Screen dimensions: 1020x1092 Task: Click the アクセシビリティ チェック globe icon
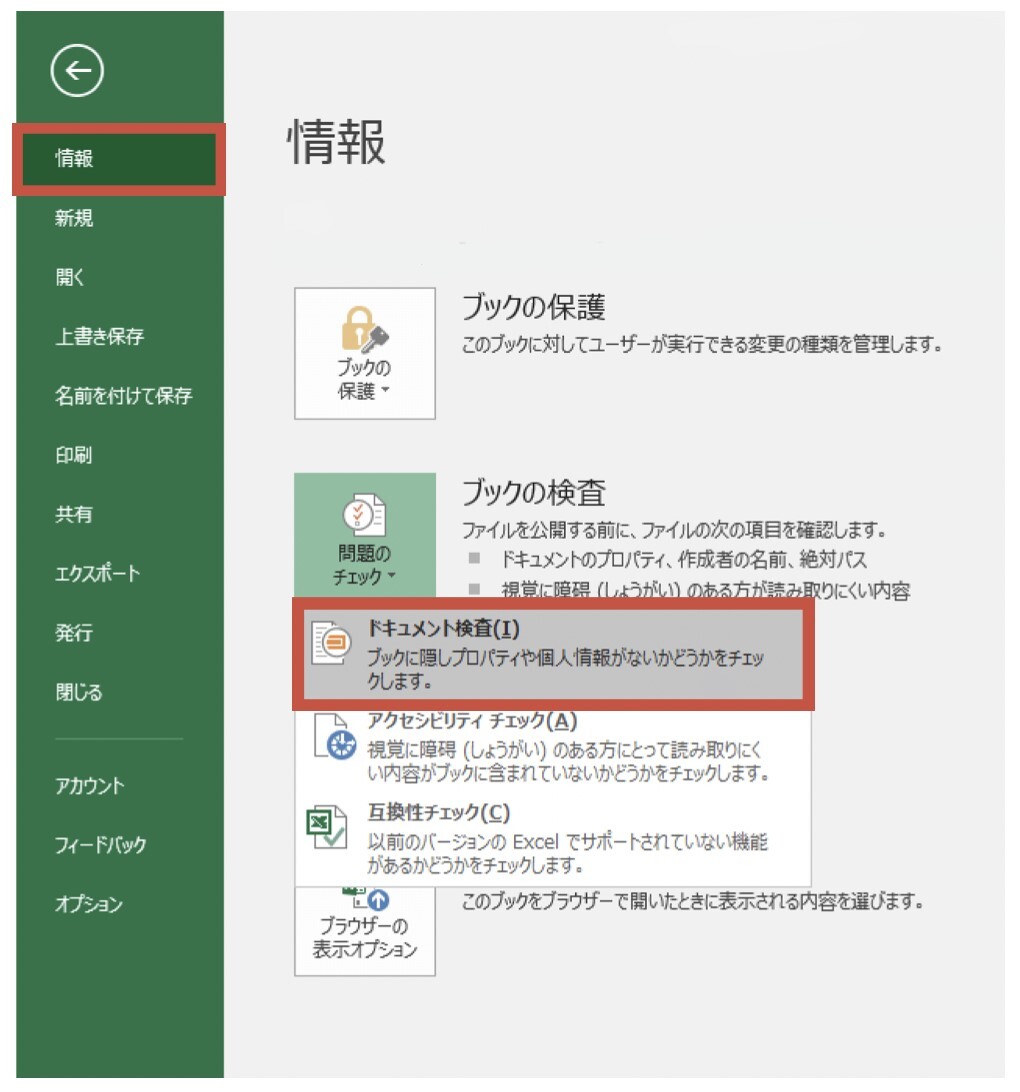(338, 740)
